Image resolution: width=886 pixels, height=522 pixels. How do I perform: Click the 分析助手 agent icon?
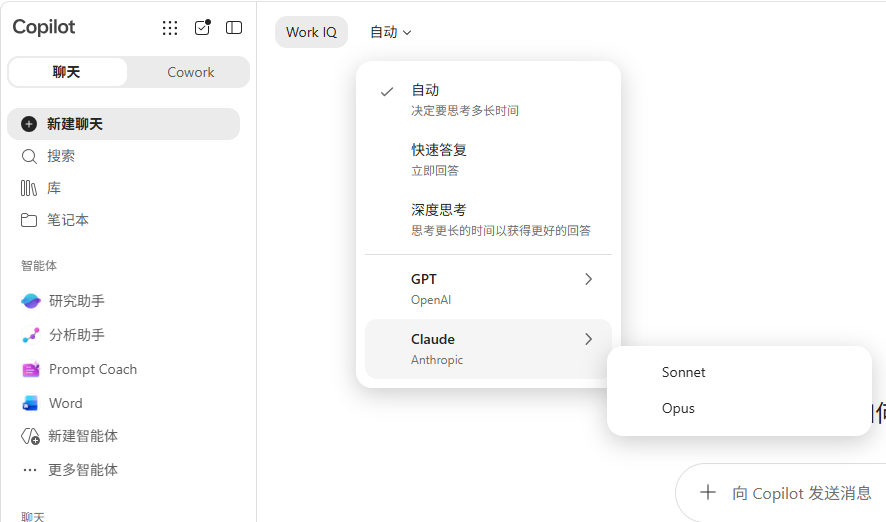coord(31,335)
